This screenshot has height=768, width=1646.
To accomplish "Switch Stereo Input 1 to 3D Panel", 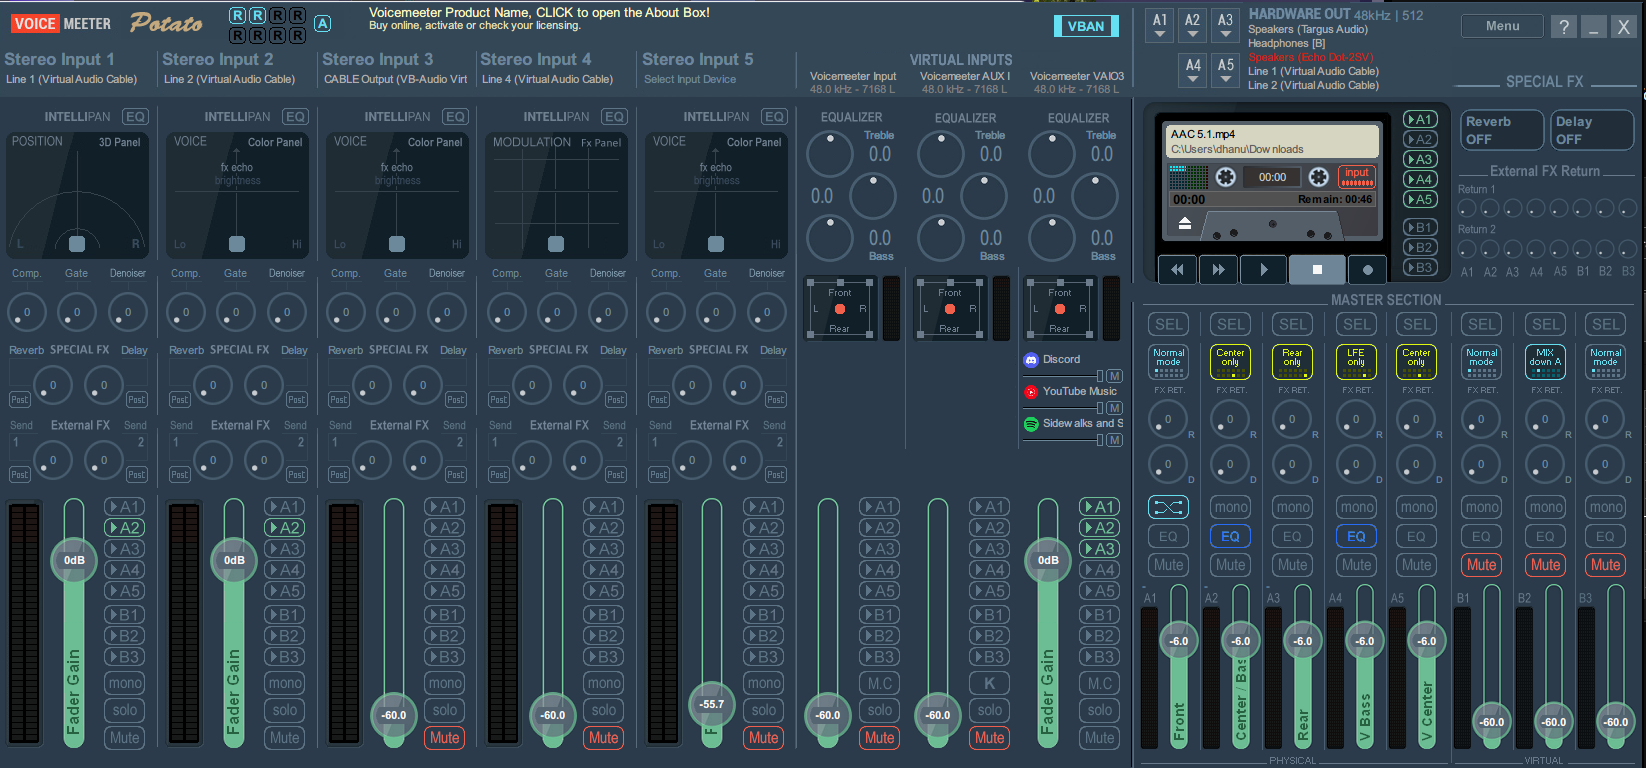I will [119, 142].
